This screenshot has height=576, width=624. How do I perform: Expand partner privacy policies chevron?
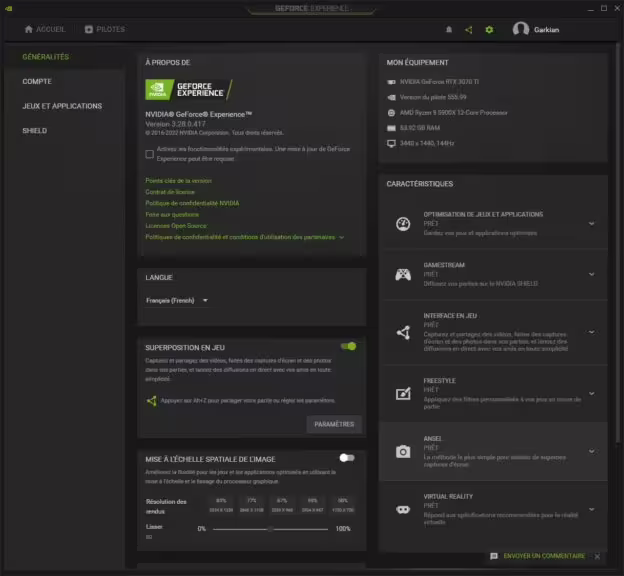[341, 237]
